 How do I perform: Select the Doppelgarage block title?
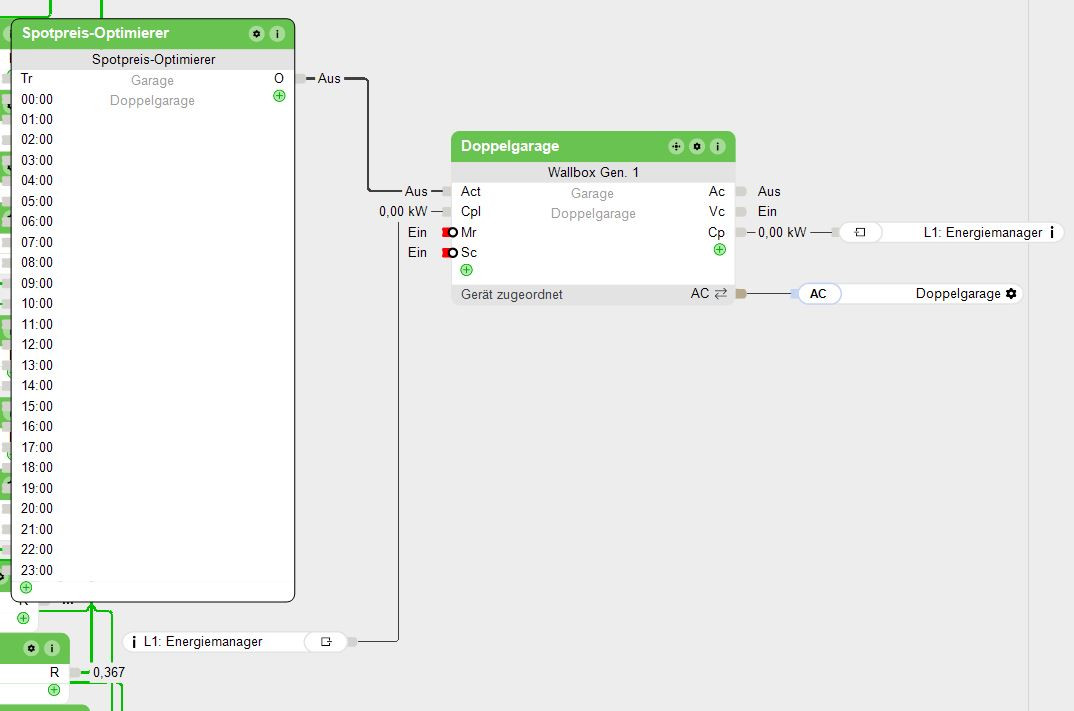(510, 146)
